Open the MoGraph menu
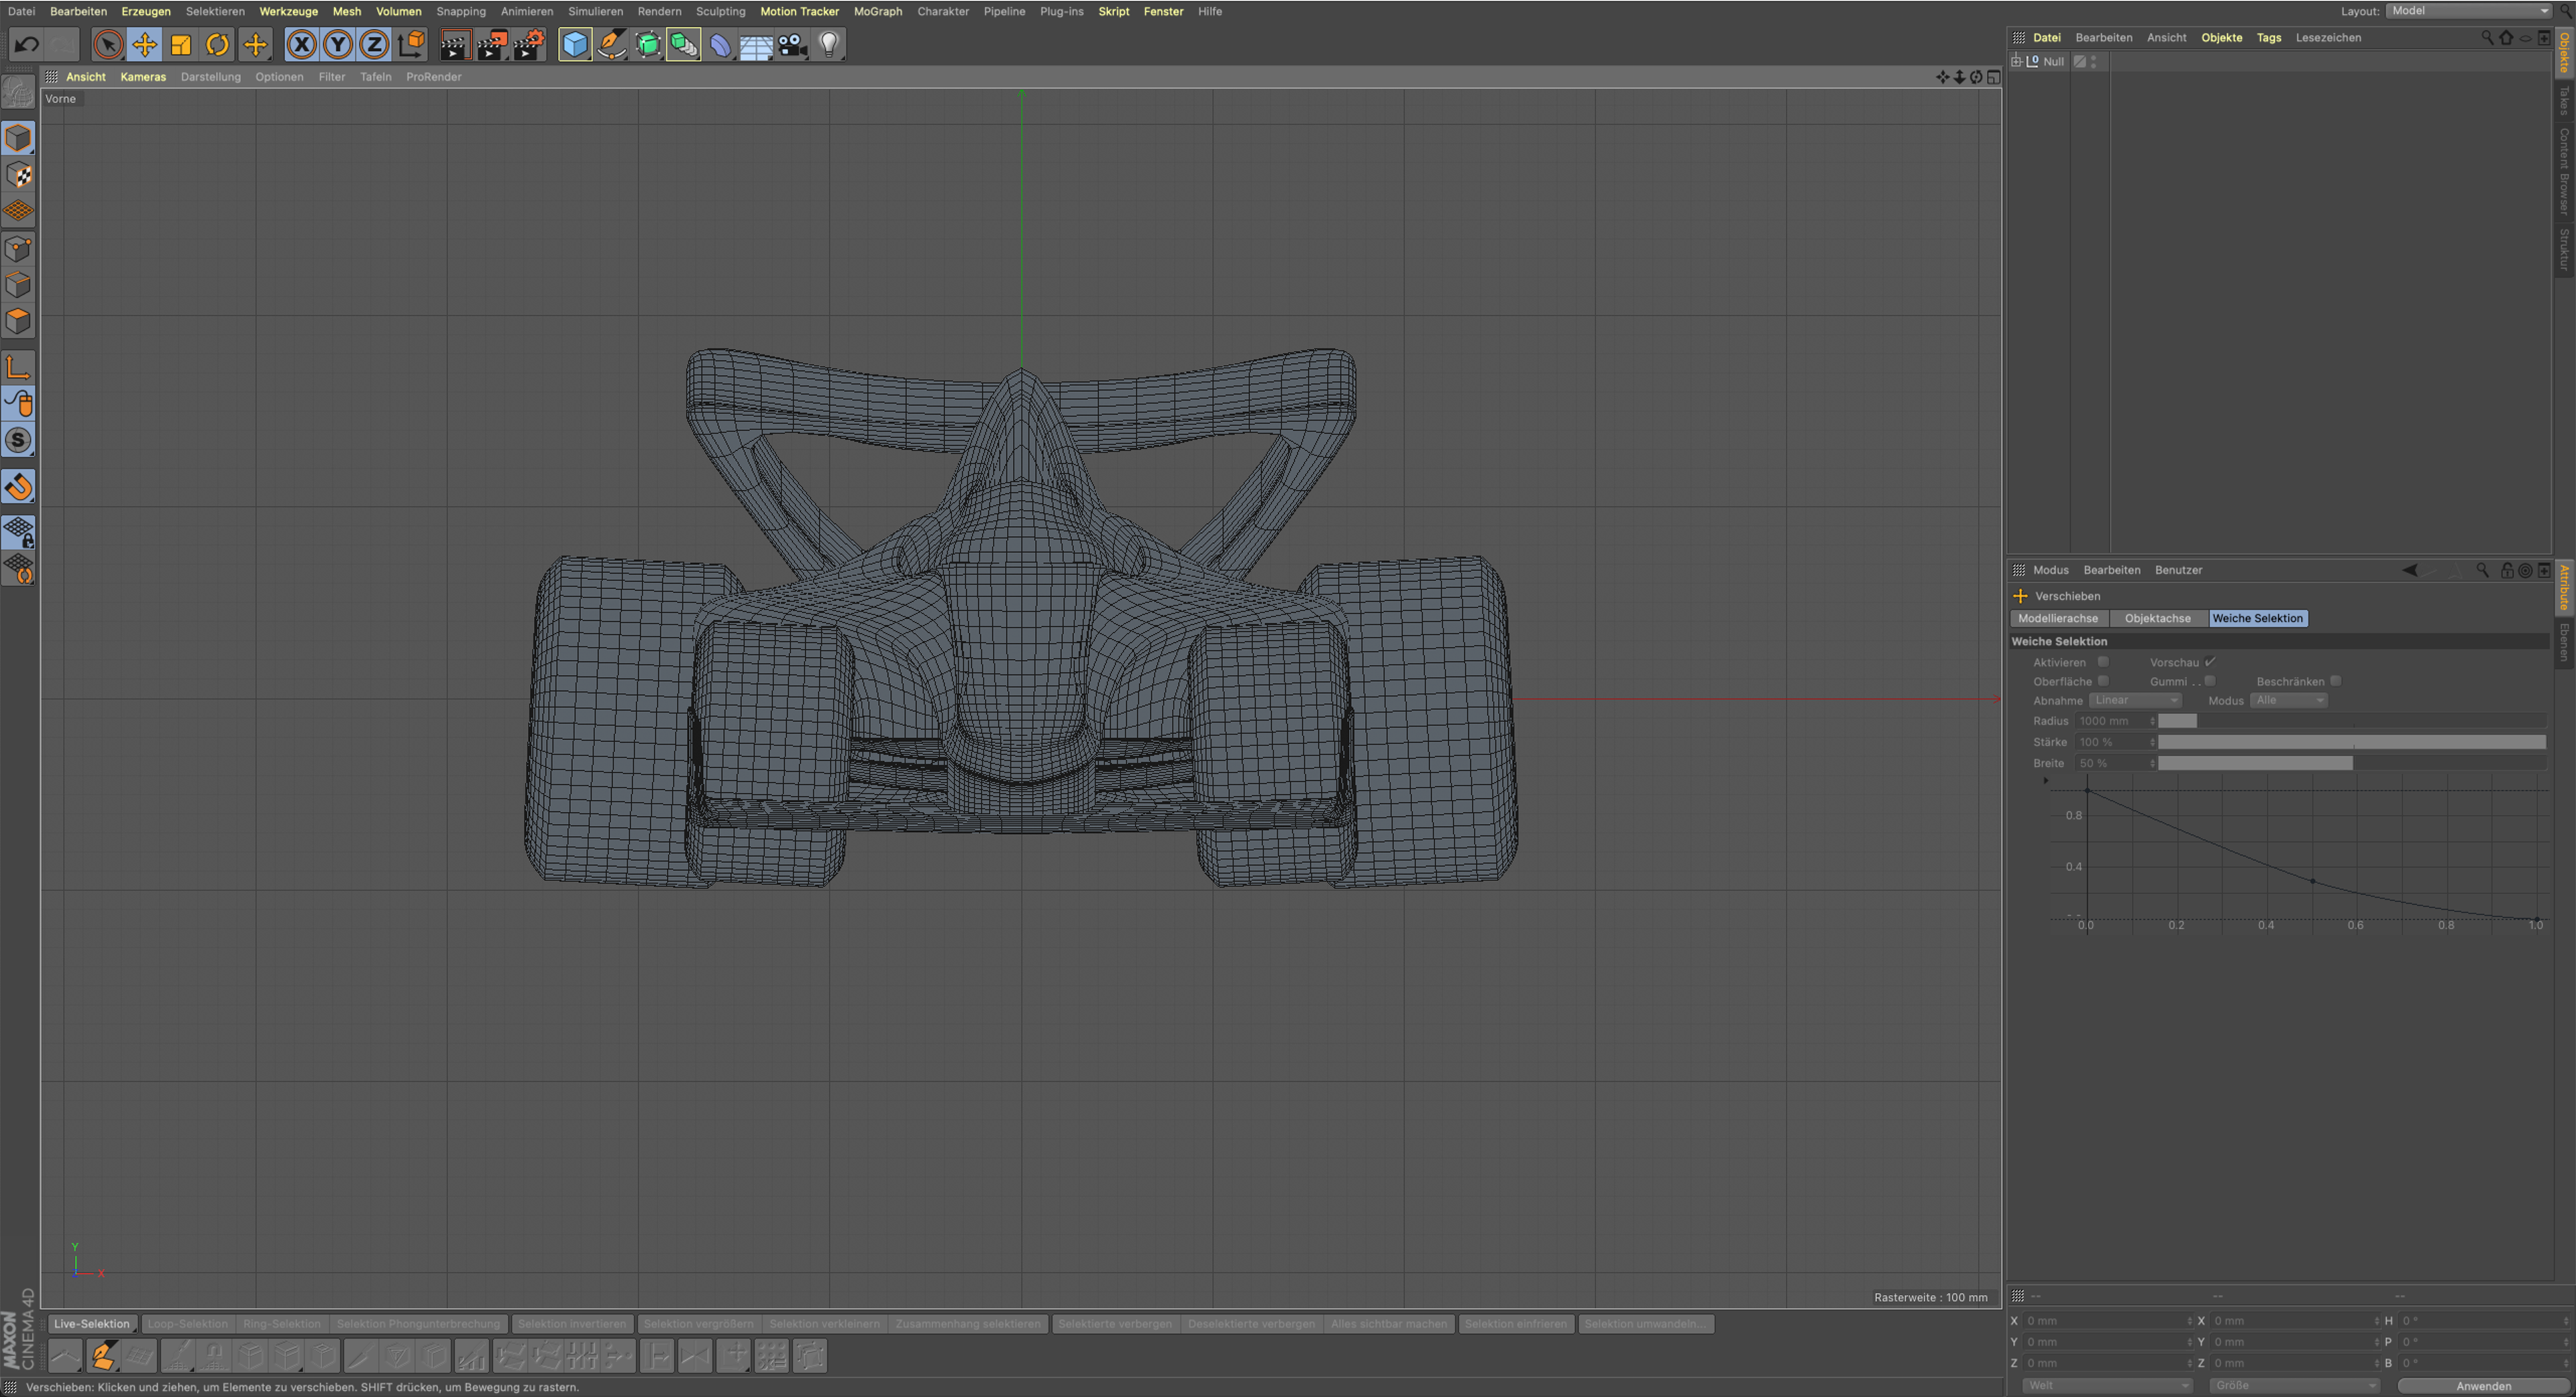The image size is (2576, 1397). pyautogui.click(x=877, y=11)
